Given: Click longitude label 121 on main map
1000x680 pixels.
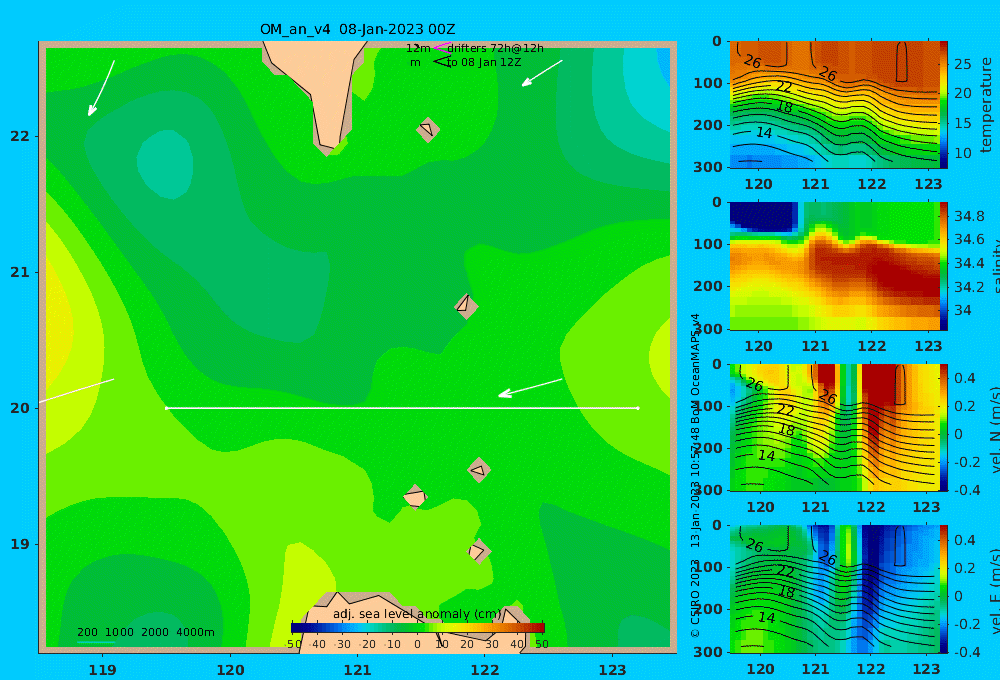Looking at the screenshot, I should (x=358, y=670).
